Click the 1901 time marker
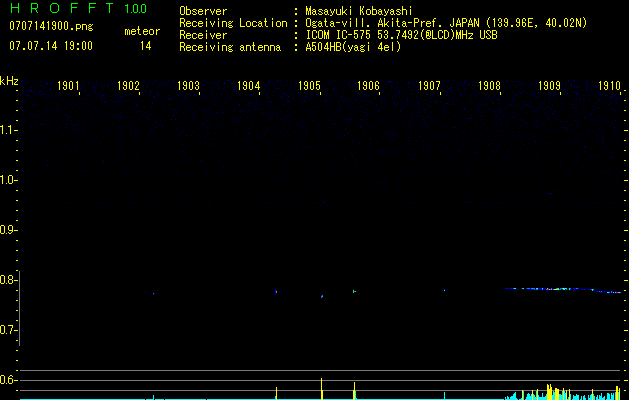Image resolution: width=629 pixels, height=400 pixels. (x=68, y=85)
